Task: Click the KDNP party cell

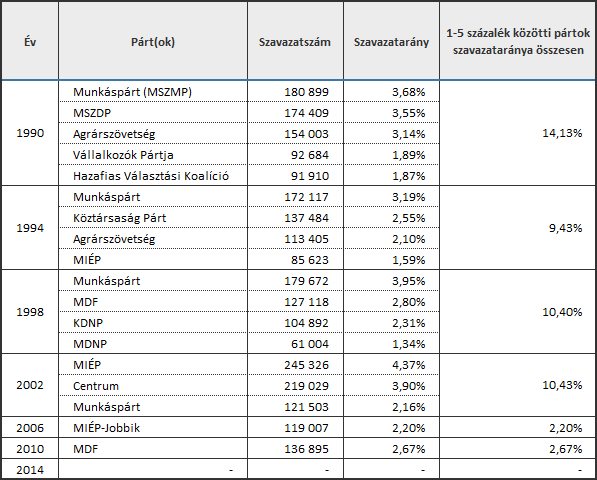Action: click(153, 323)
